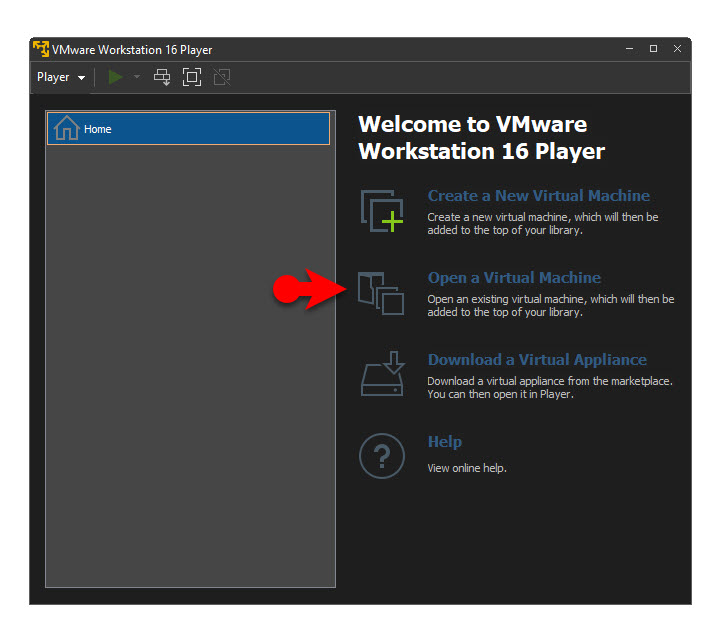Image resolution: width=724 pixels, height=641 pixels.
Task: Click the Home house icon
Action: coord(66,128)
